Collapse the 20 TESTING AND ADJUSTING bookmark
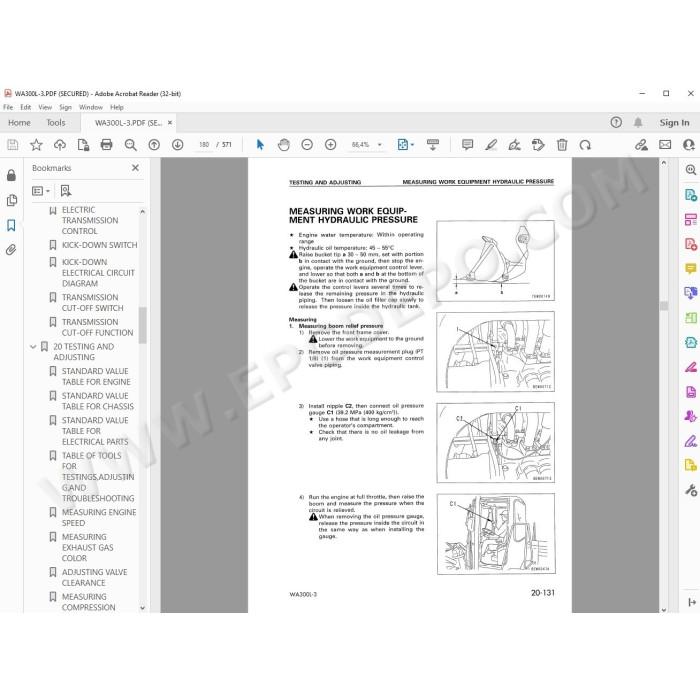Screen dimensions: 700x700 (33, 346)
